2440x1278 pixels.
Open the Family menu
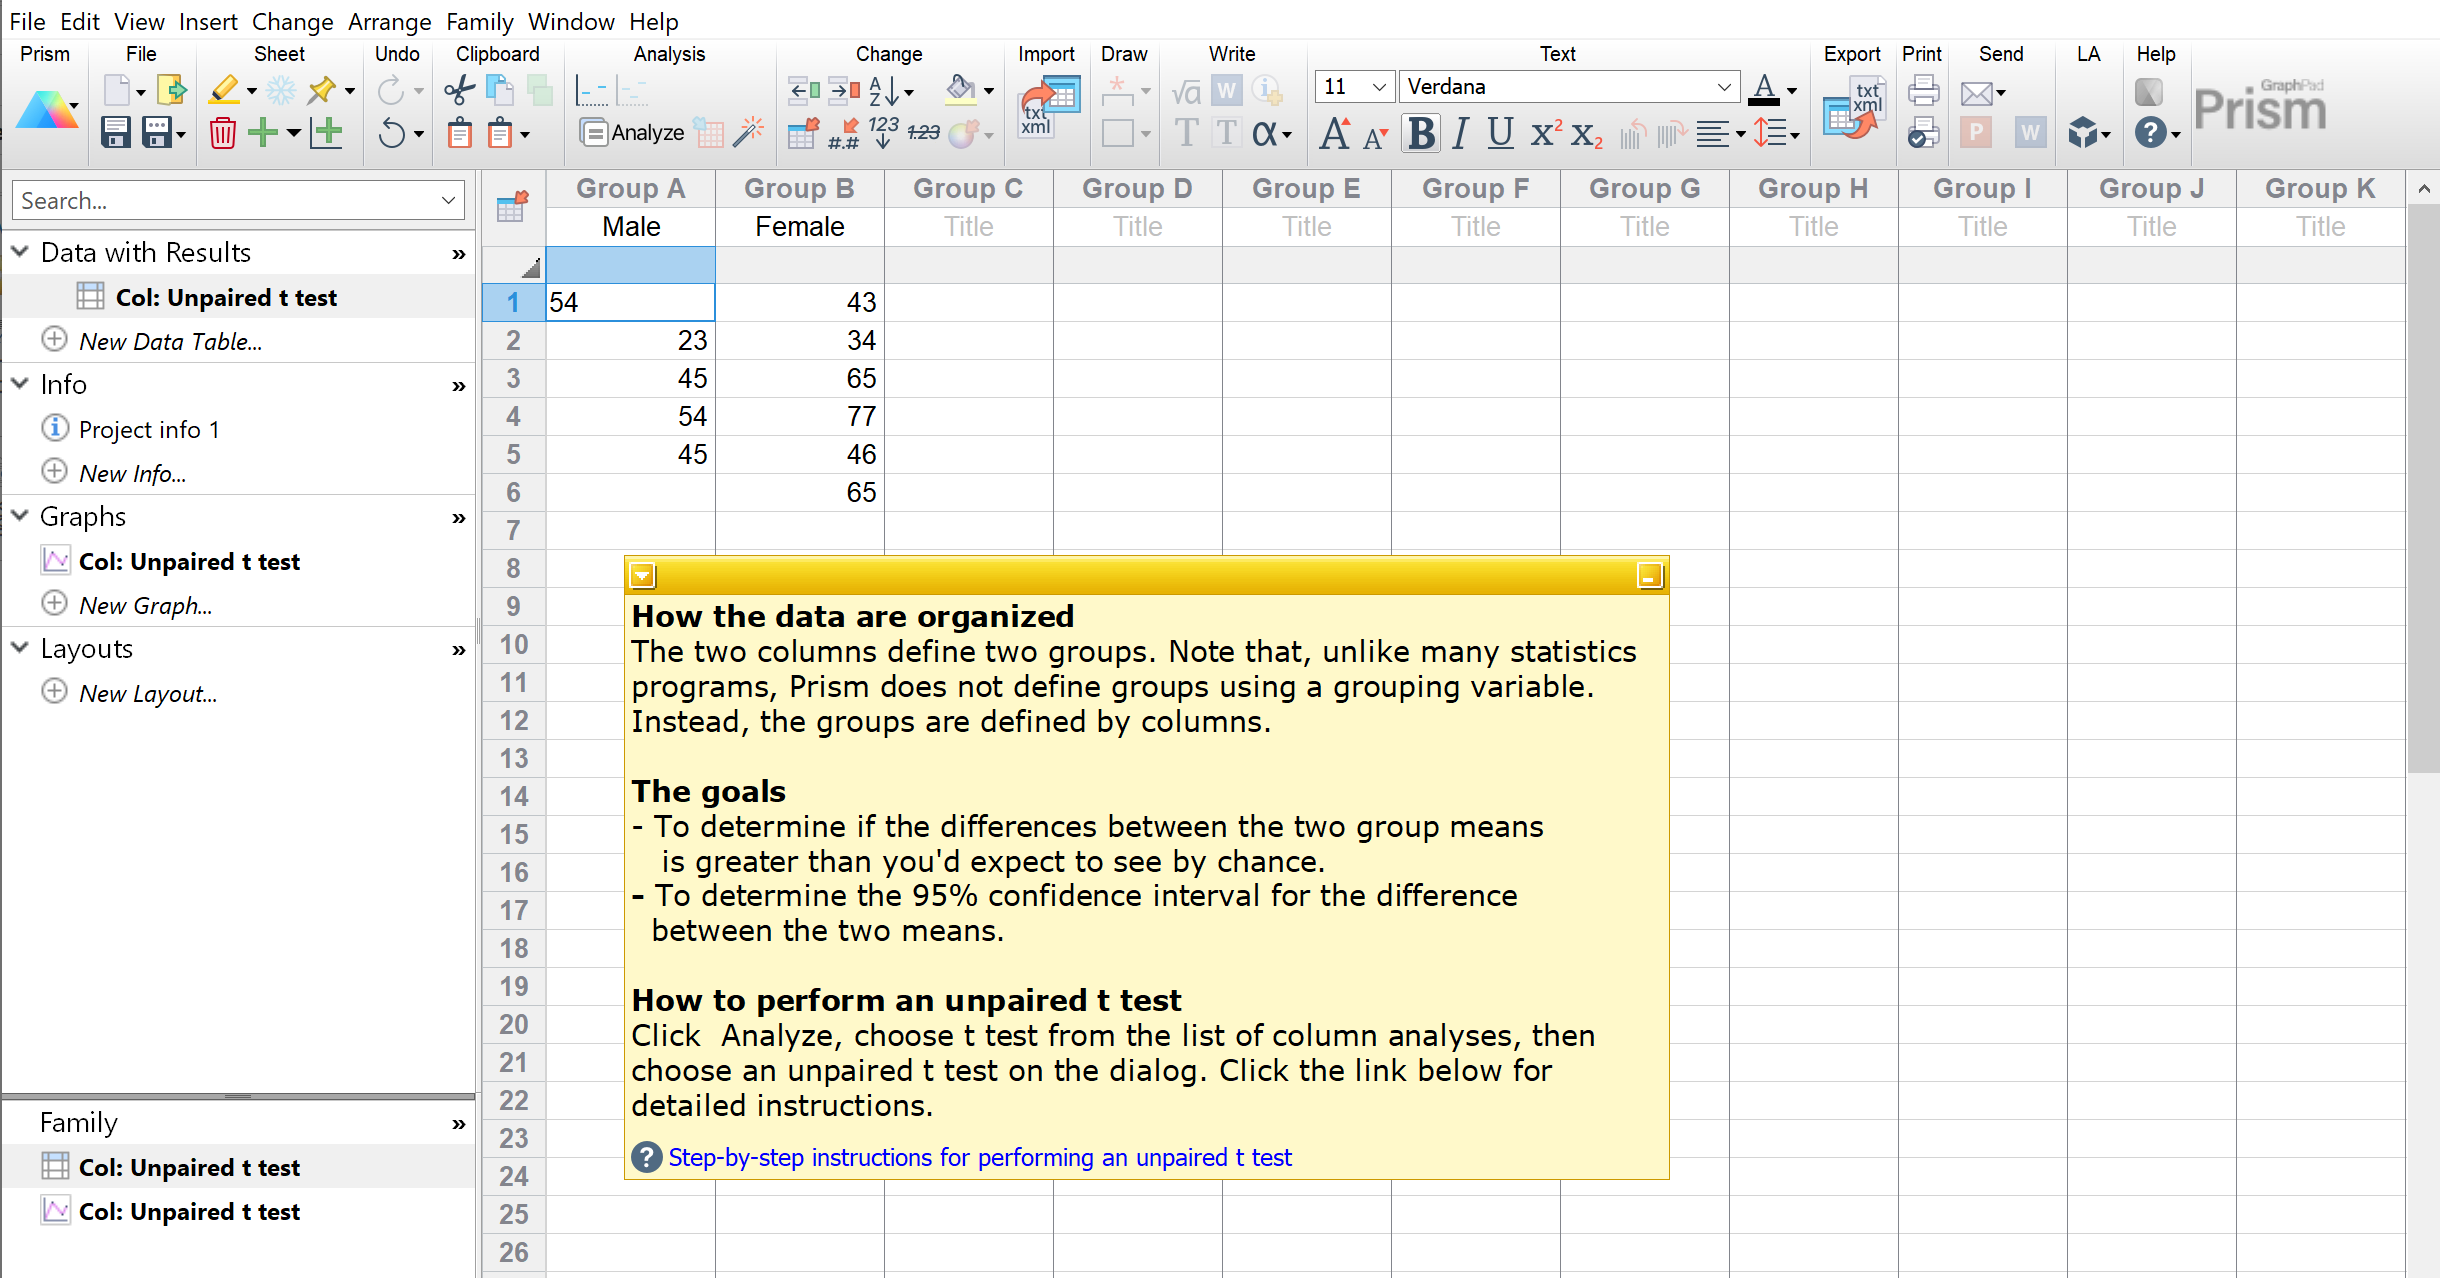click(479, 21)
